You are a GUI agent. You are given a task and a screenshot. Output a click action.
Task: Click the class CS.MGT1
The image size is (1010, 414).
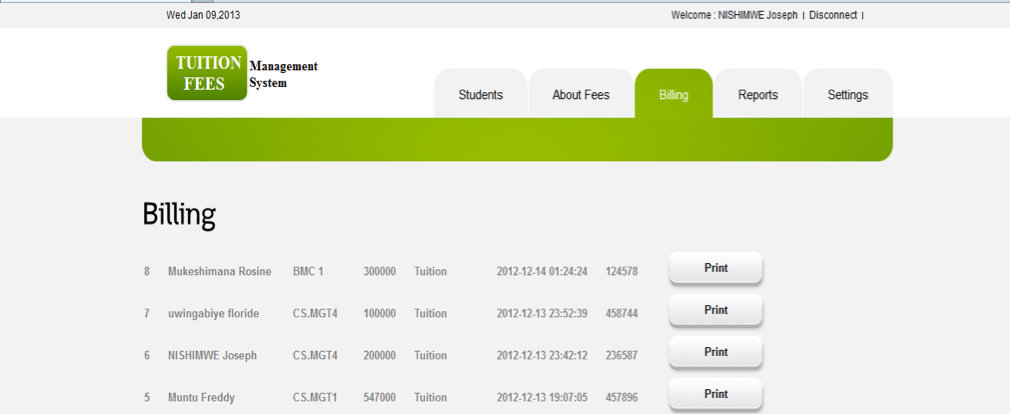(315, 397)
